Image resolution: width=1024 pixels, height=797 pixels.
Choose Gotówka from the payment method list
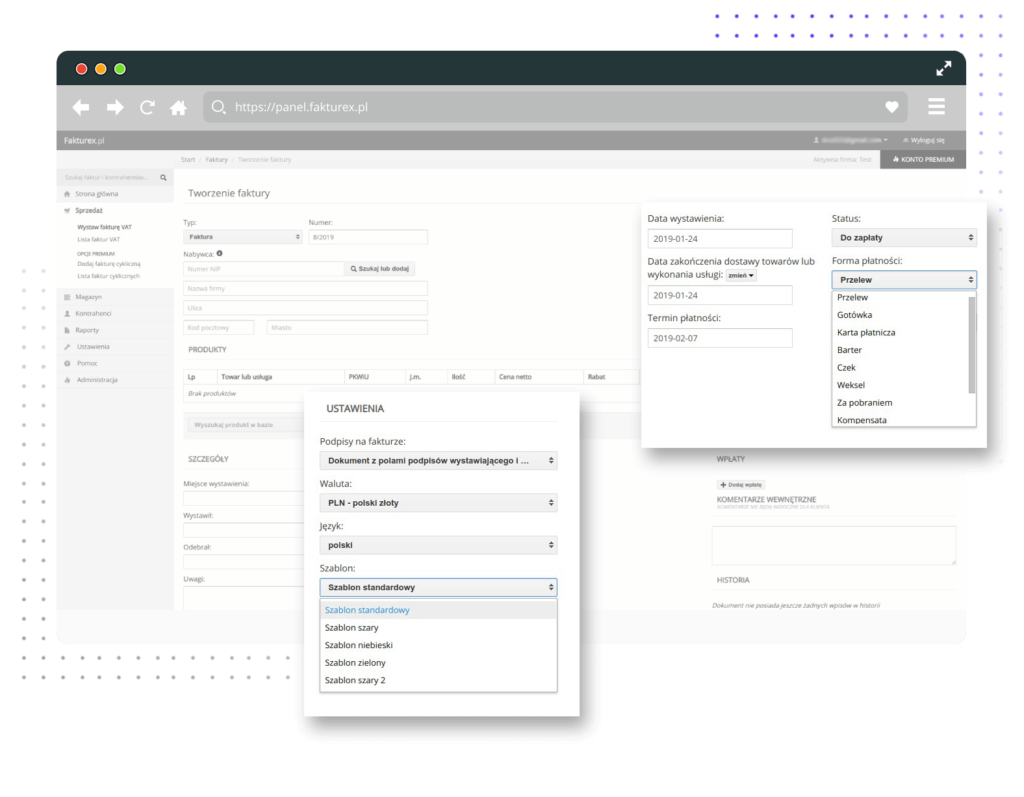pyautogui.click(x=855, y=315)
